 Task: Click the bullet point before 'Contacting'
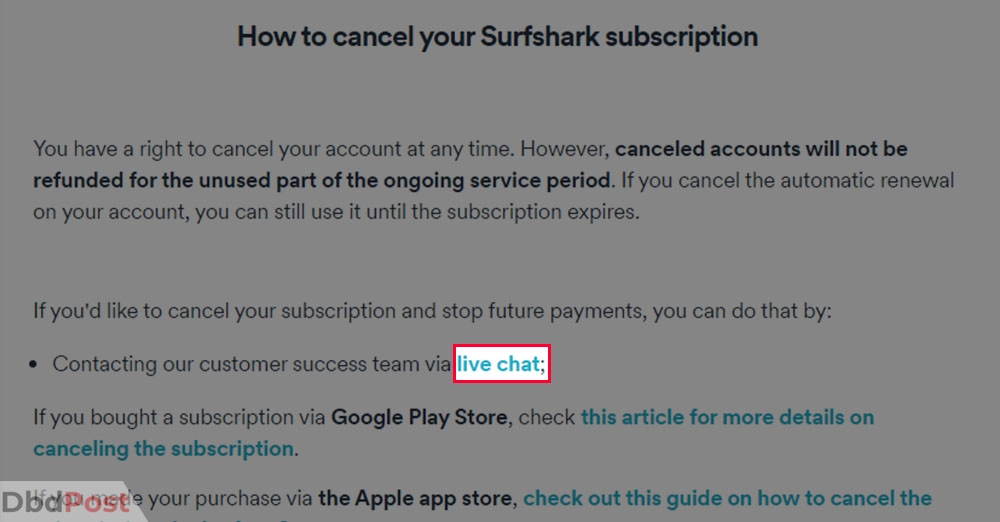click(x=34, y=364)
